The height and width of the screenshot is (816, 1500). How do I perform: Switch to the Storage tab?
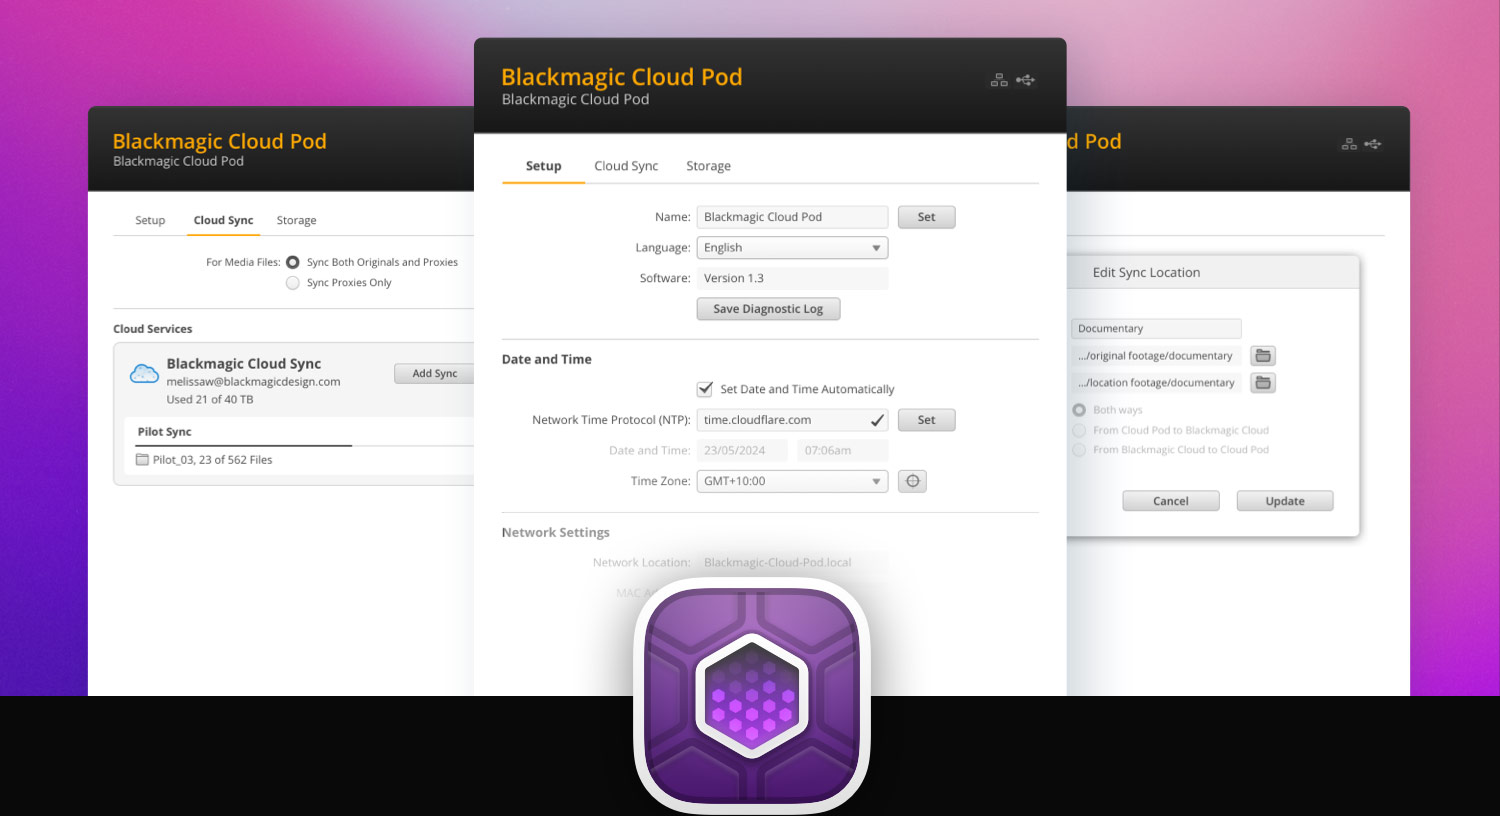[x=708, y=166]
